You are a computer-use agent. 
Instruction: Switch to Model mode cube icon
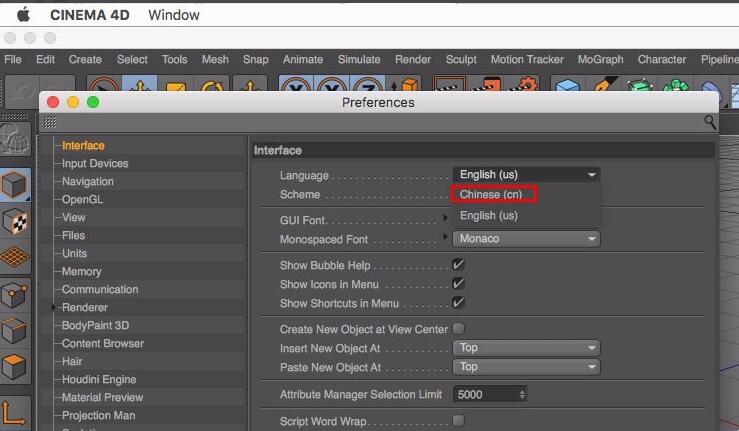tap(15, 185)
